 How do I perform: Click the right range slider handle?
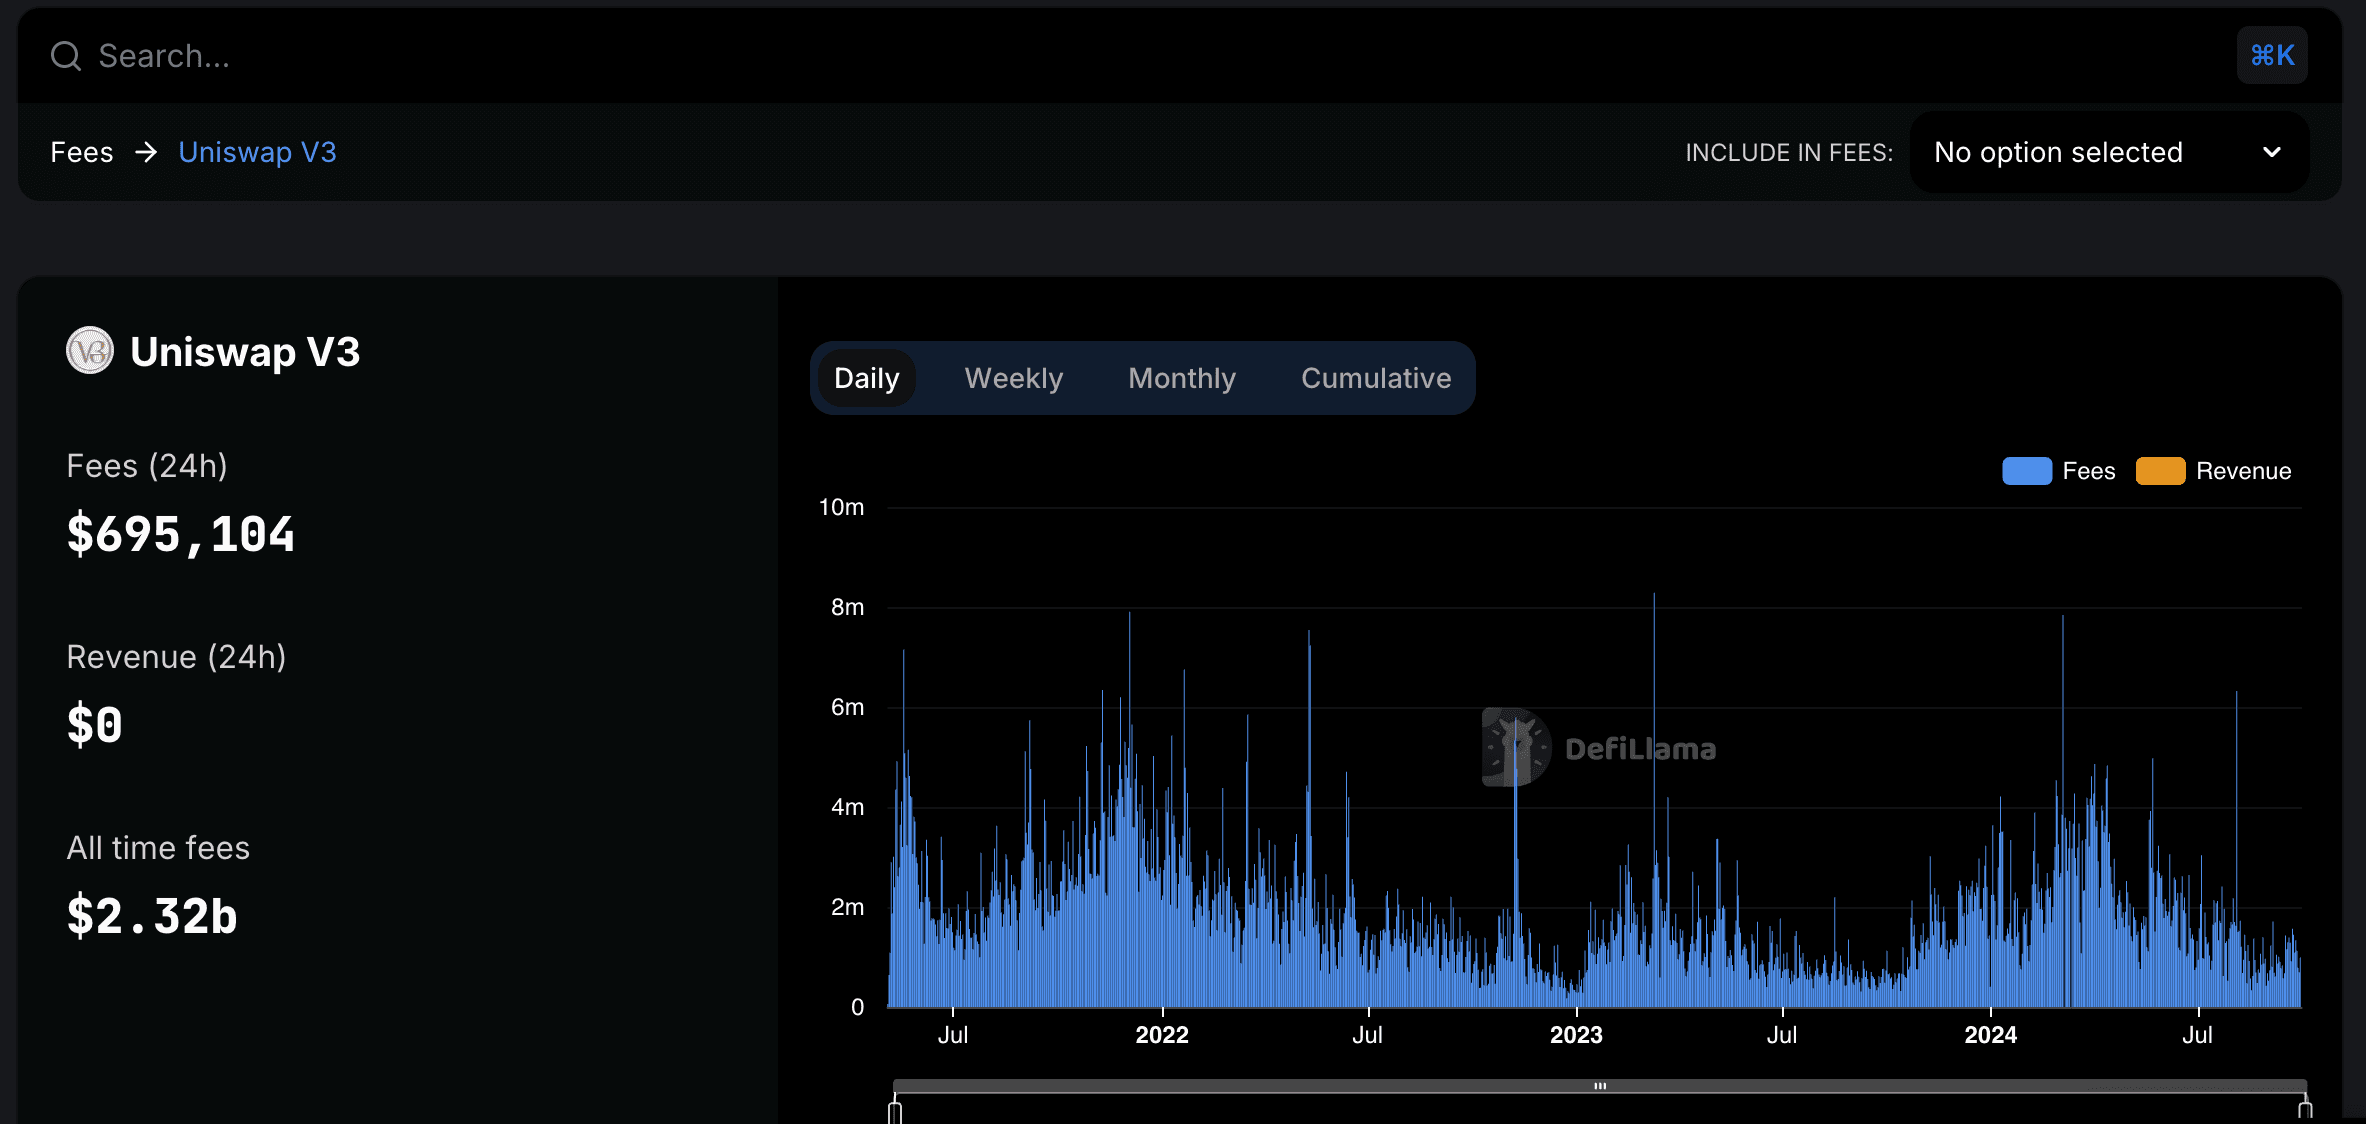tap(2305, 1110)
